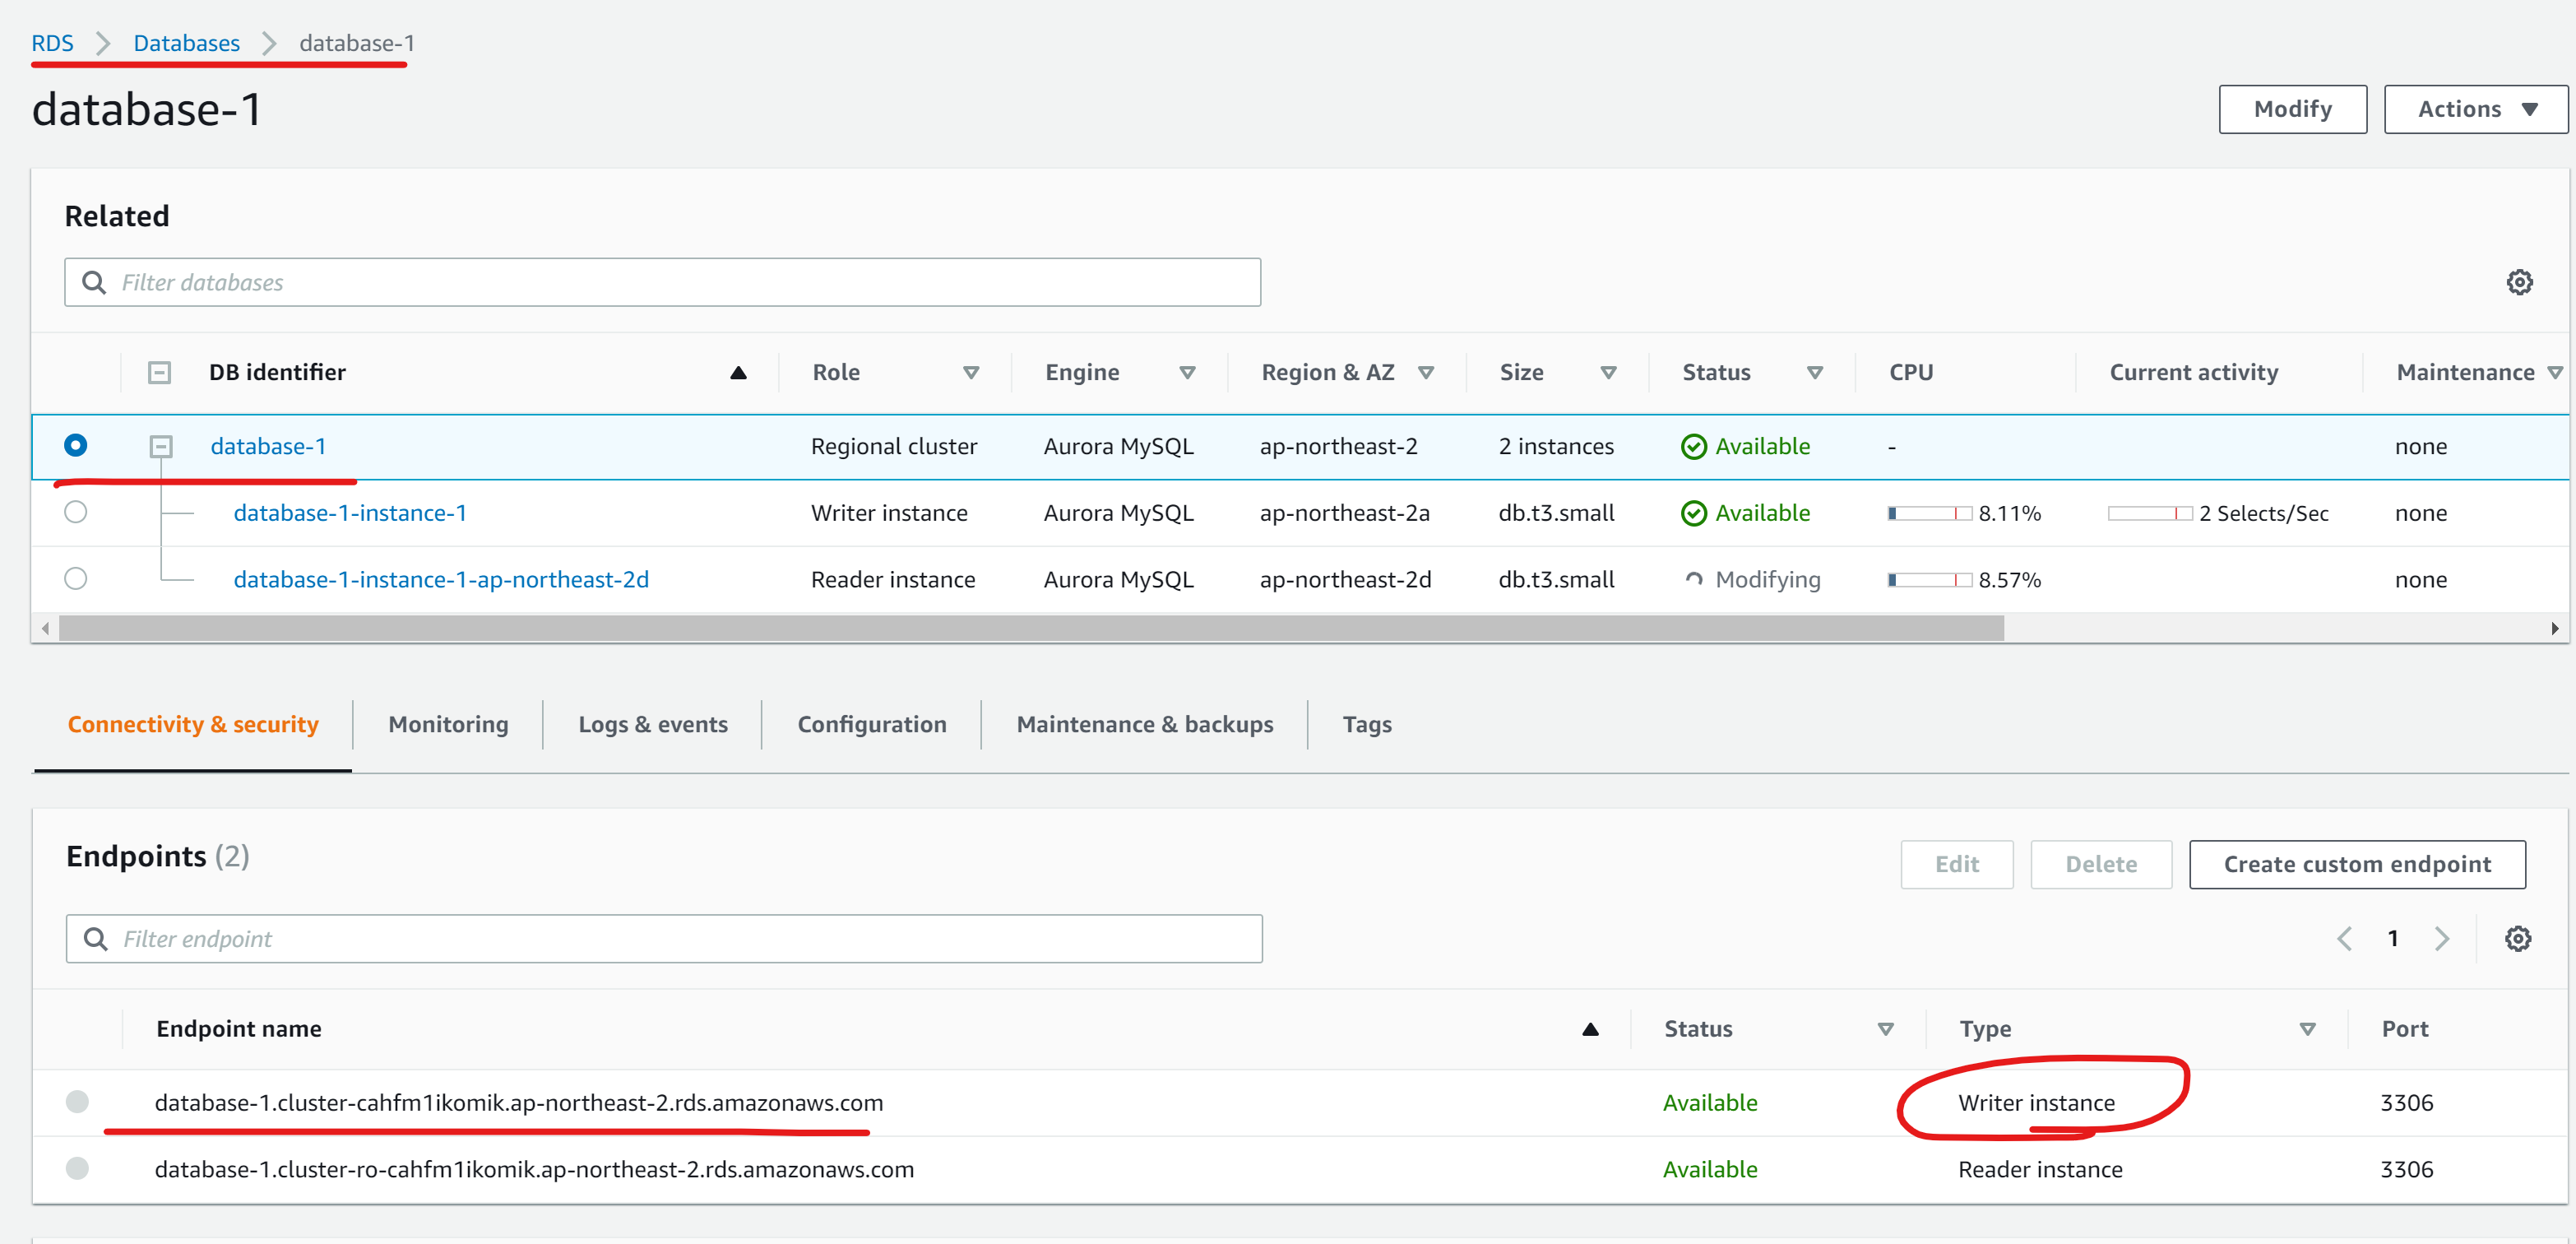Open the Role column filter dropdown
2576x1244 pixels.
(x=970, y=372)
